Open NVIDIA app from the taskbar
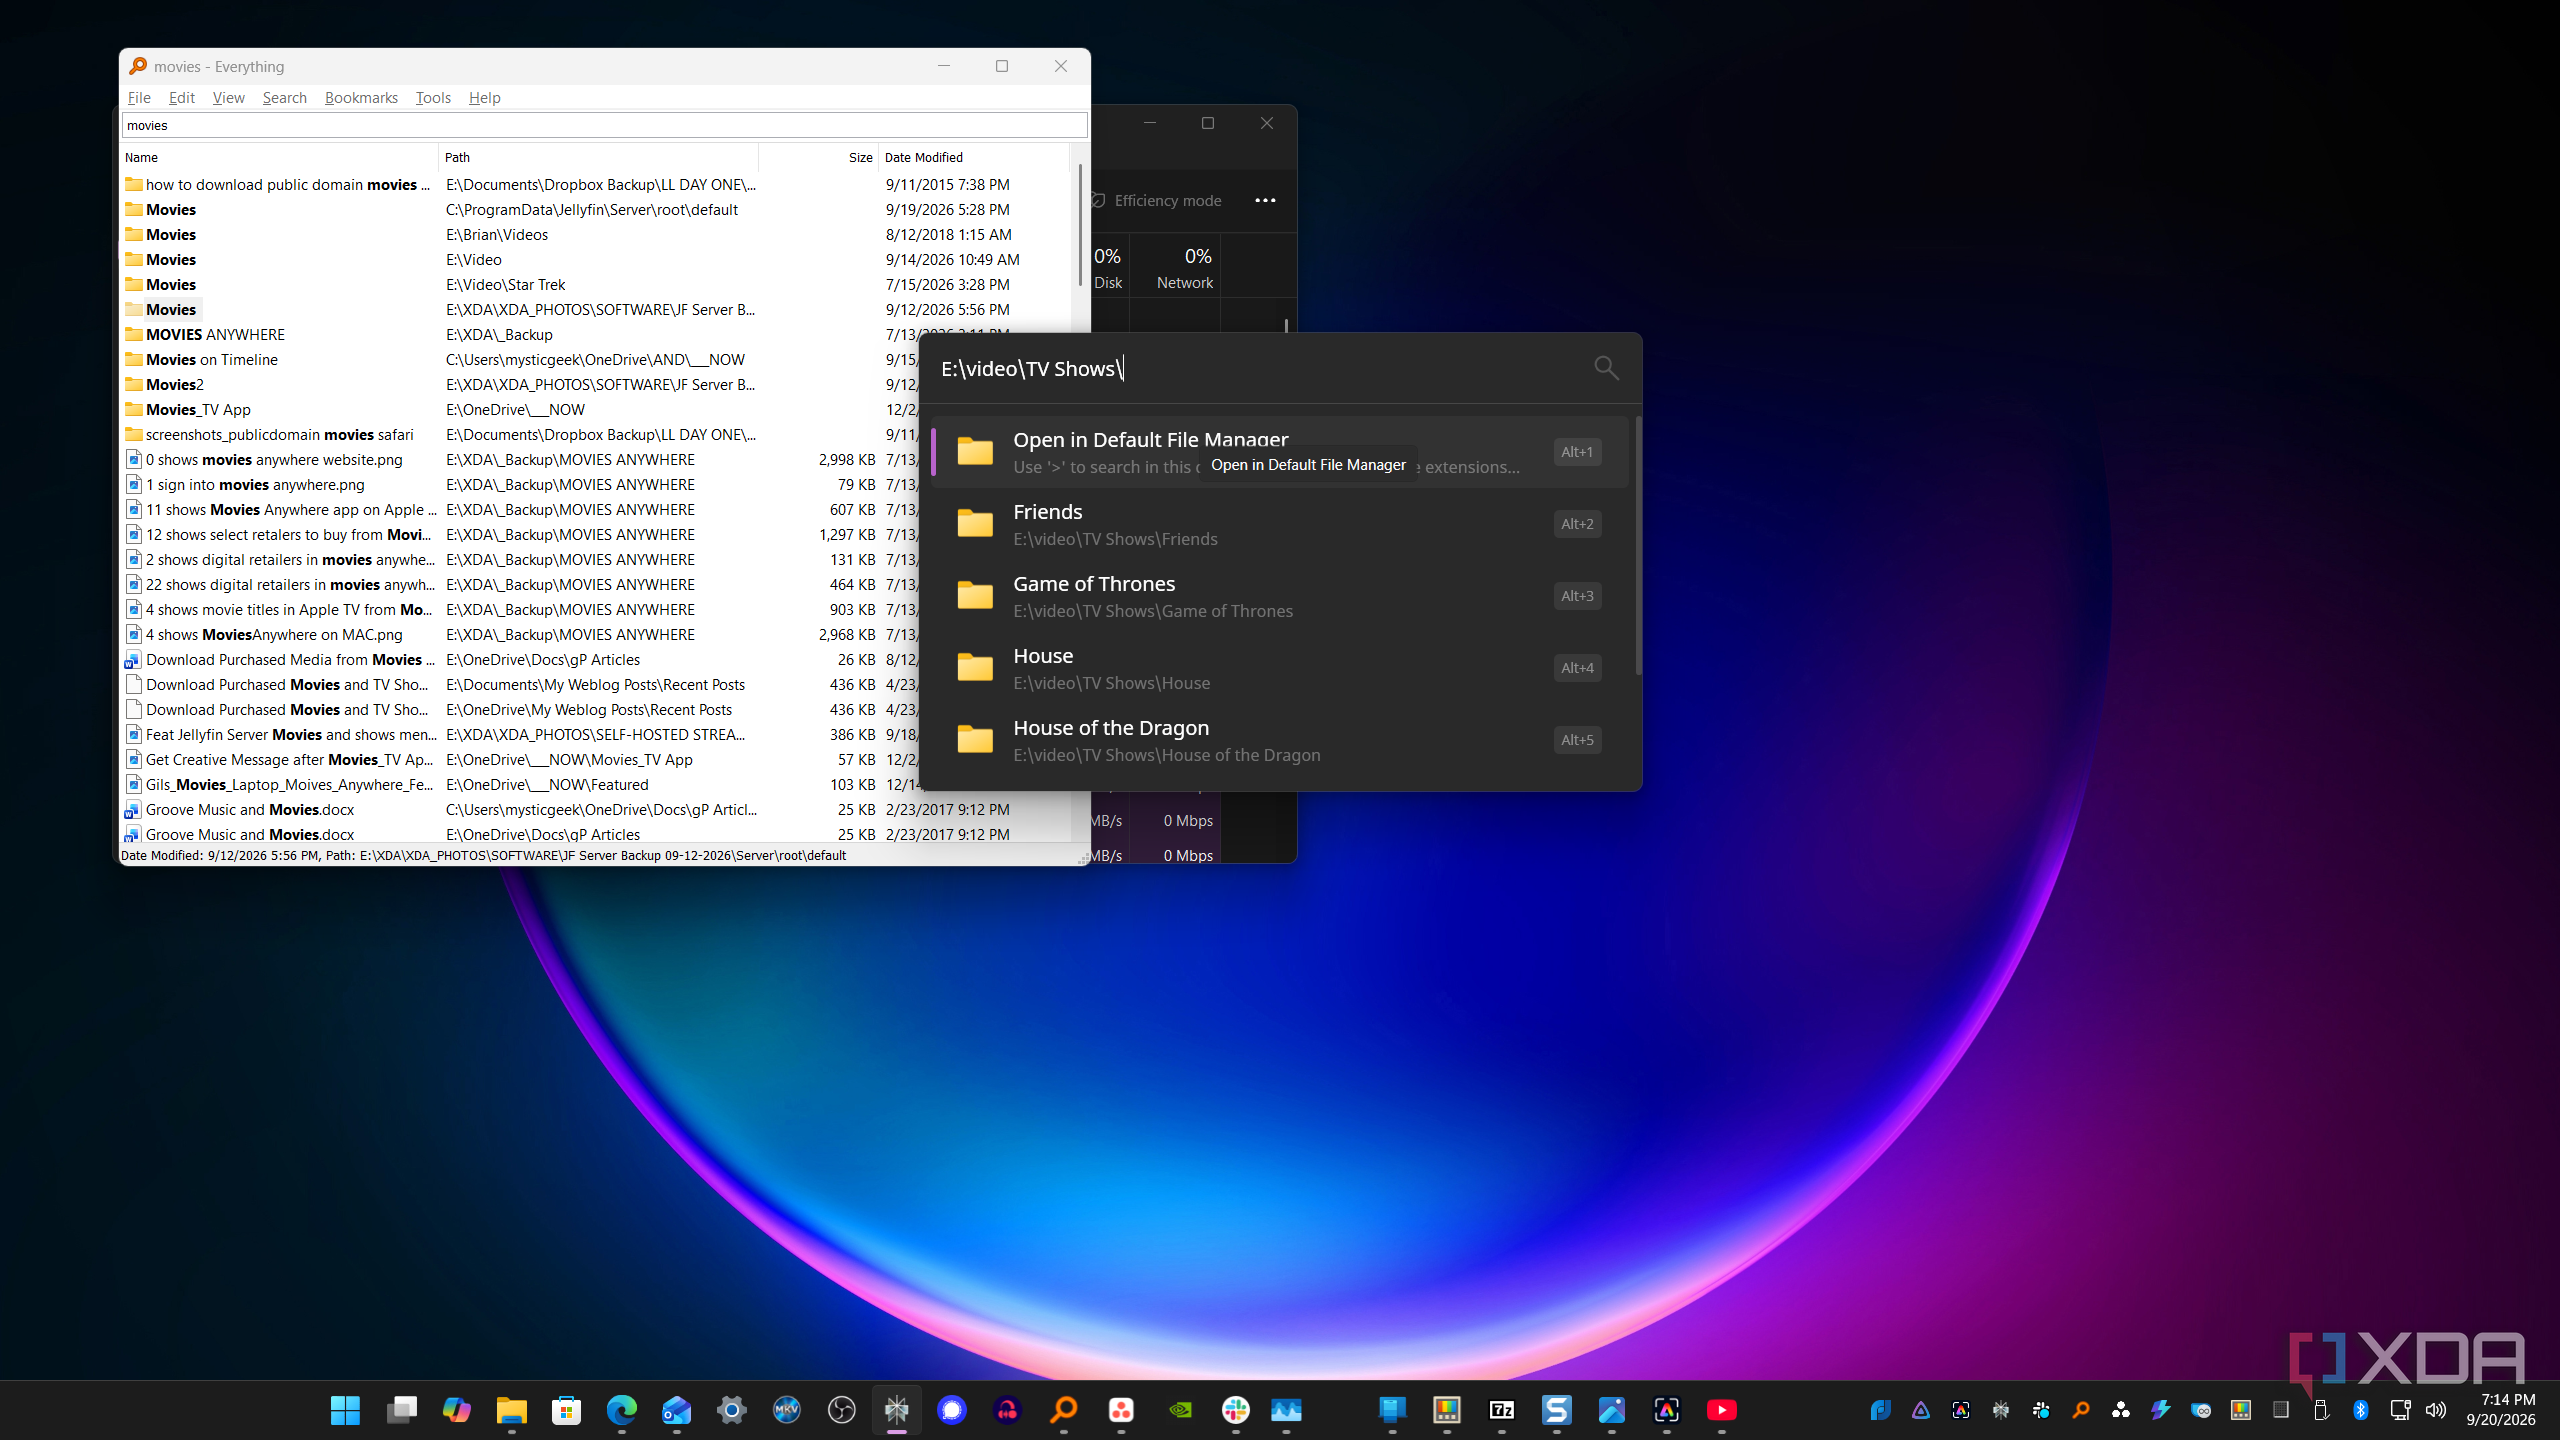This screenshot has width=2560, height=1440. coord(1181,1410)
